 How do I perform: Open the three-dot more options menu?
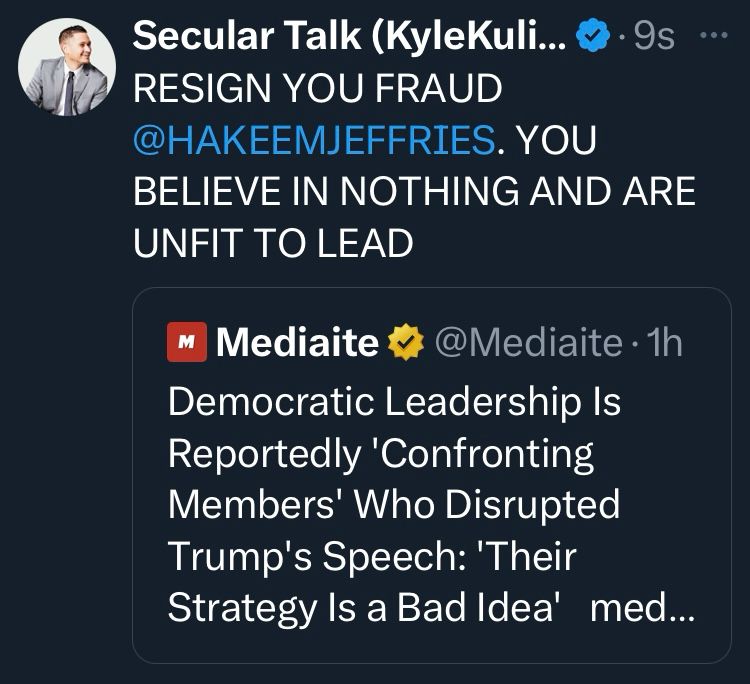coord(711,35)
